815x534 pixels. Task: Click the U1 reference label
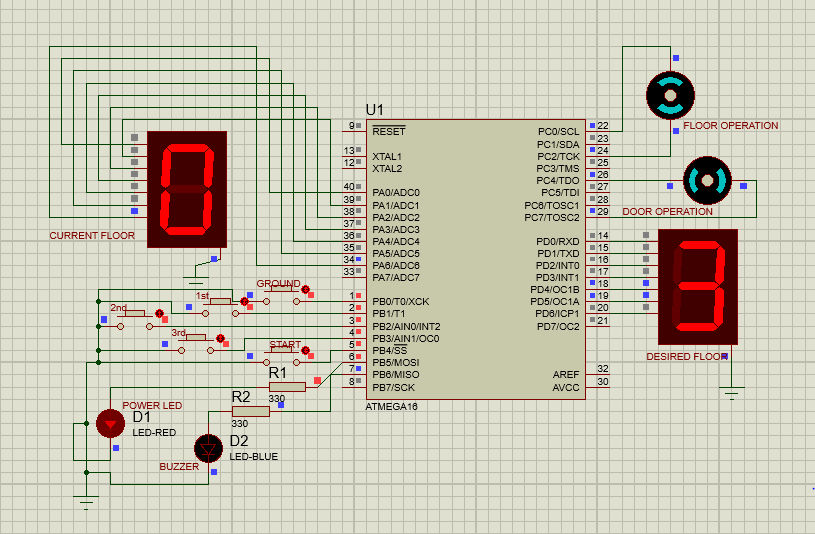374,110
